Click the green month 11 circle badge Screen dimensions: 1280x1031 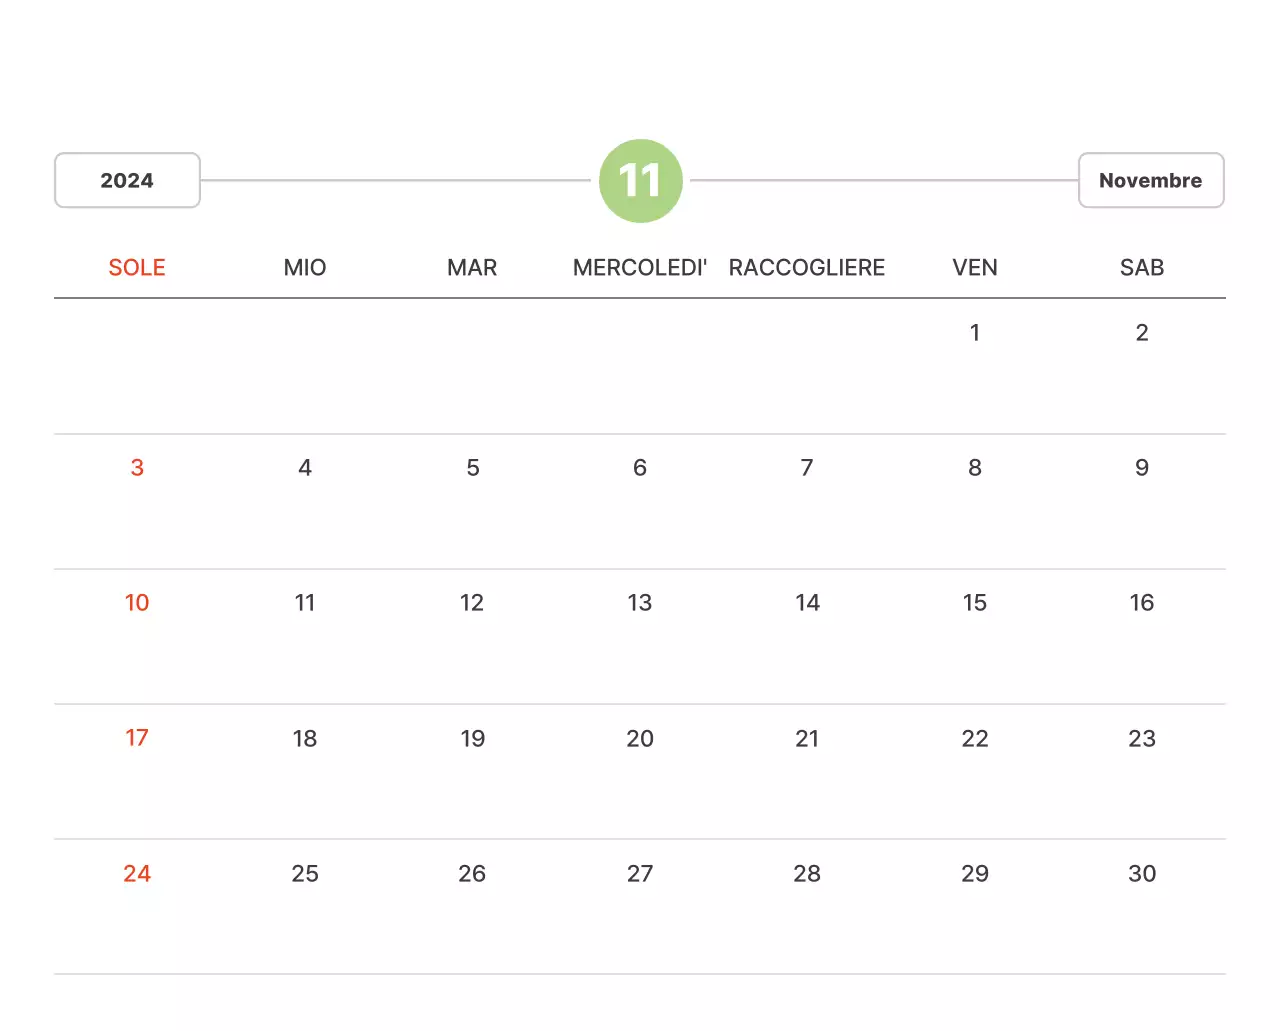click(640, 181)
